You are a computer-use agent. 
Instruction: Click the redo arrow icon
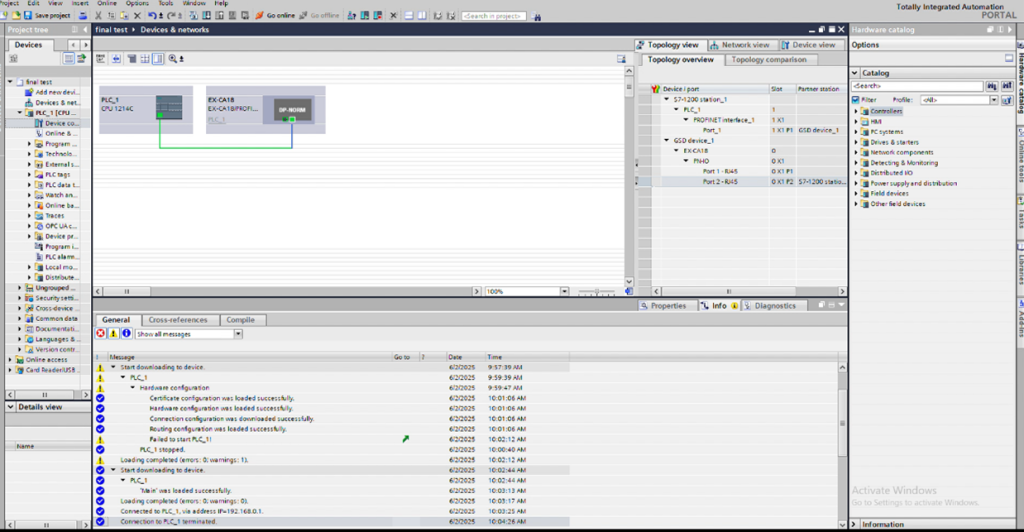pyautogui.click(x=171, y=15)
